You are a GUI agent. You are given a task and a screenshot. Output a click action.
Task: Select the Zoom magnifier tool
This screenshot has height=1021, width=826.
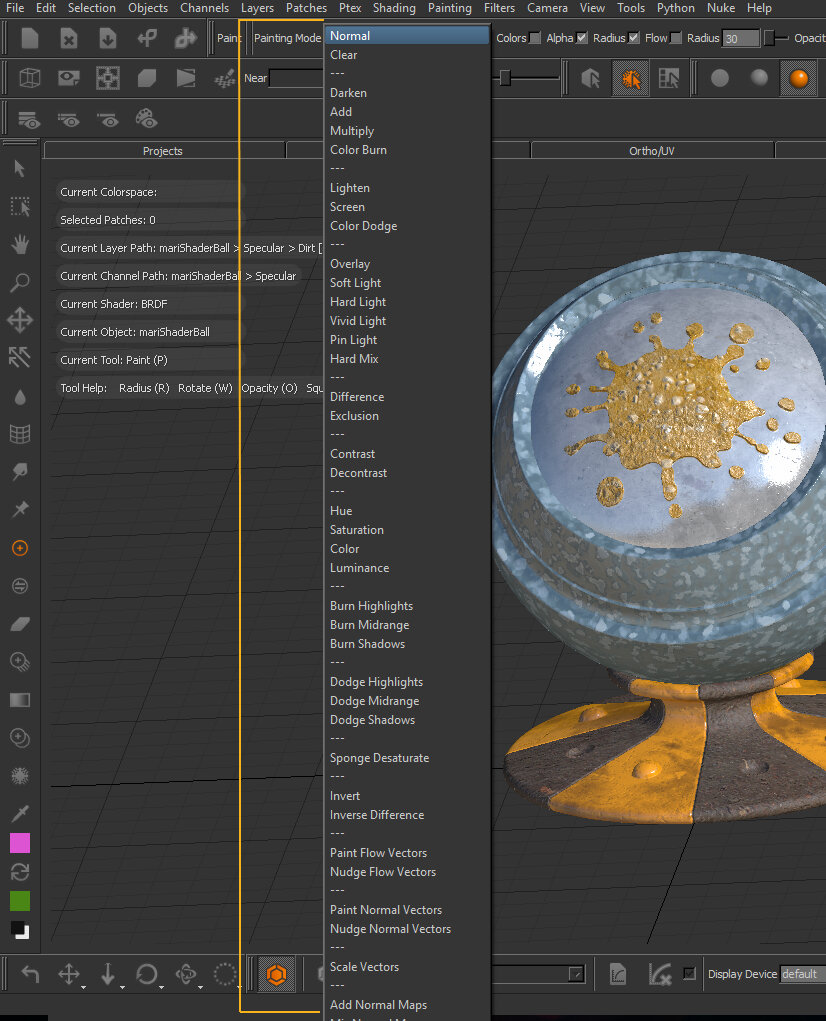click(x=19, y=283)
